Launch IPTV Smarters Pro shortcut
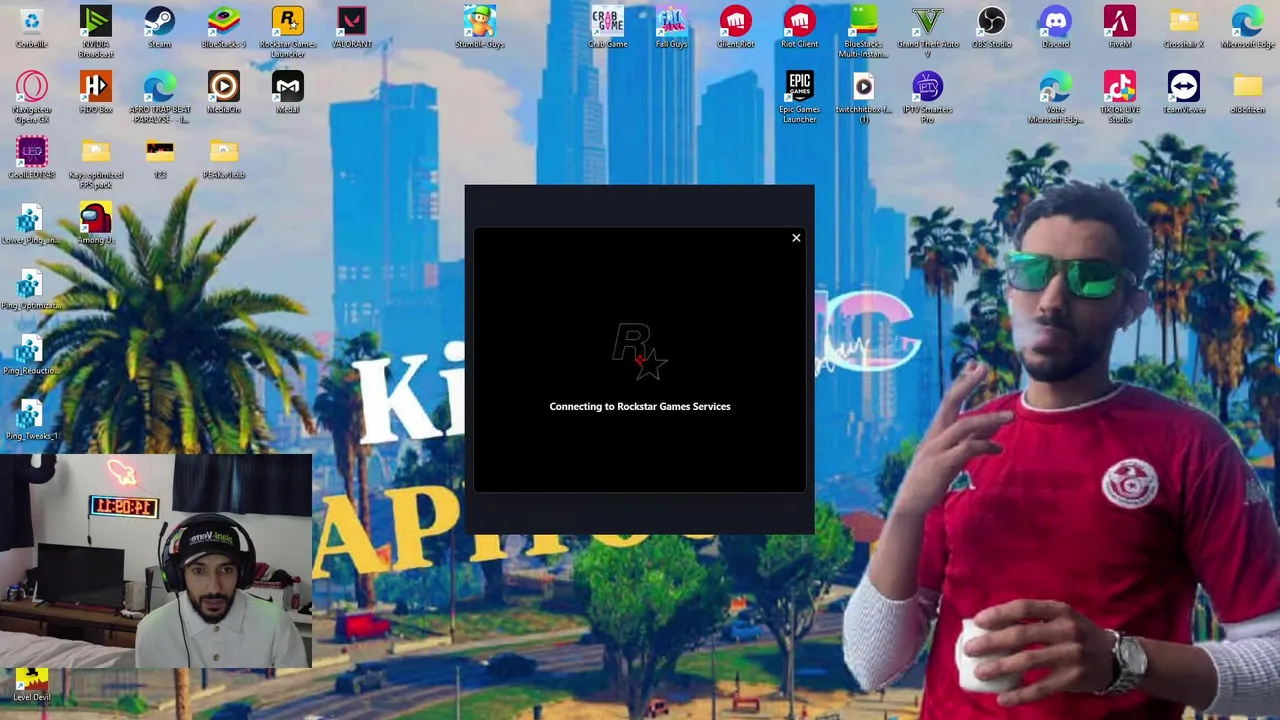The image size is (1280, 720). [x=928, y=97]
